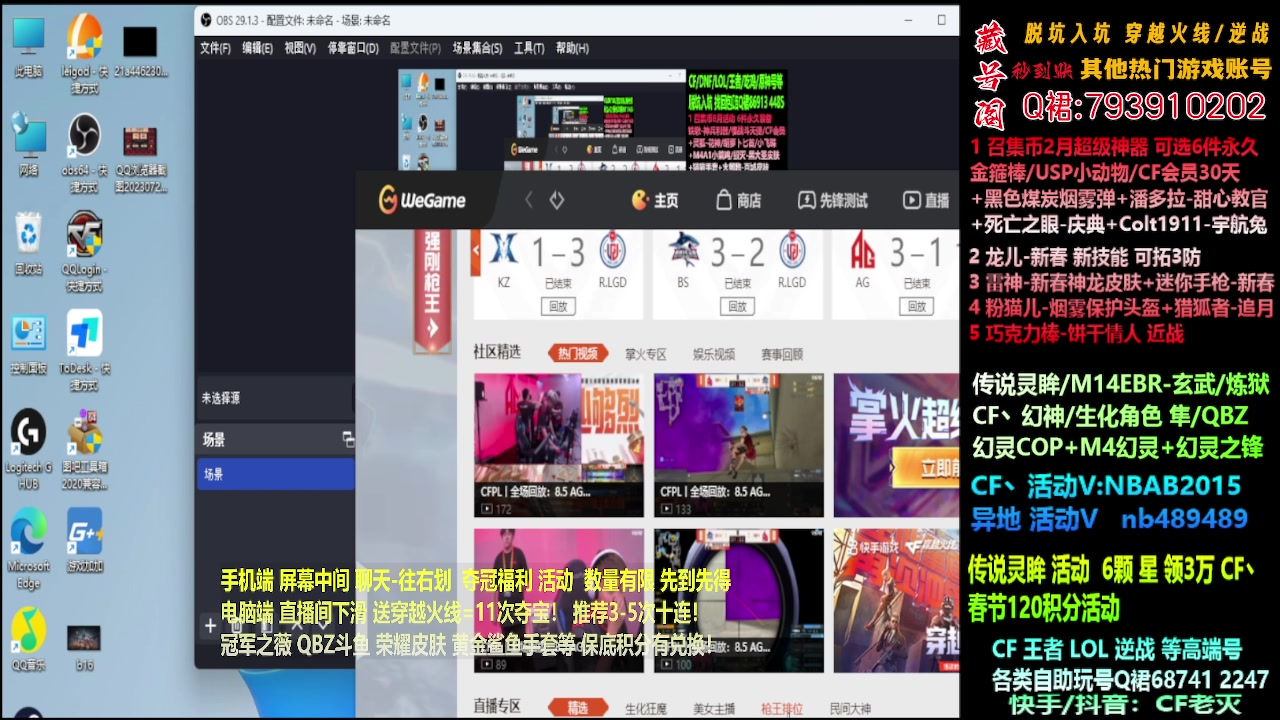Image resolution: width=1280 pixels, height=720 pixels.
Task: Open the leigod shortcut on desktop
Action: [x=85, y=54]
